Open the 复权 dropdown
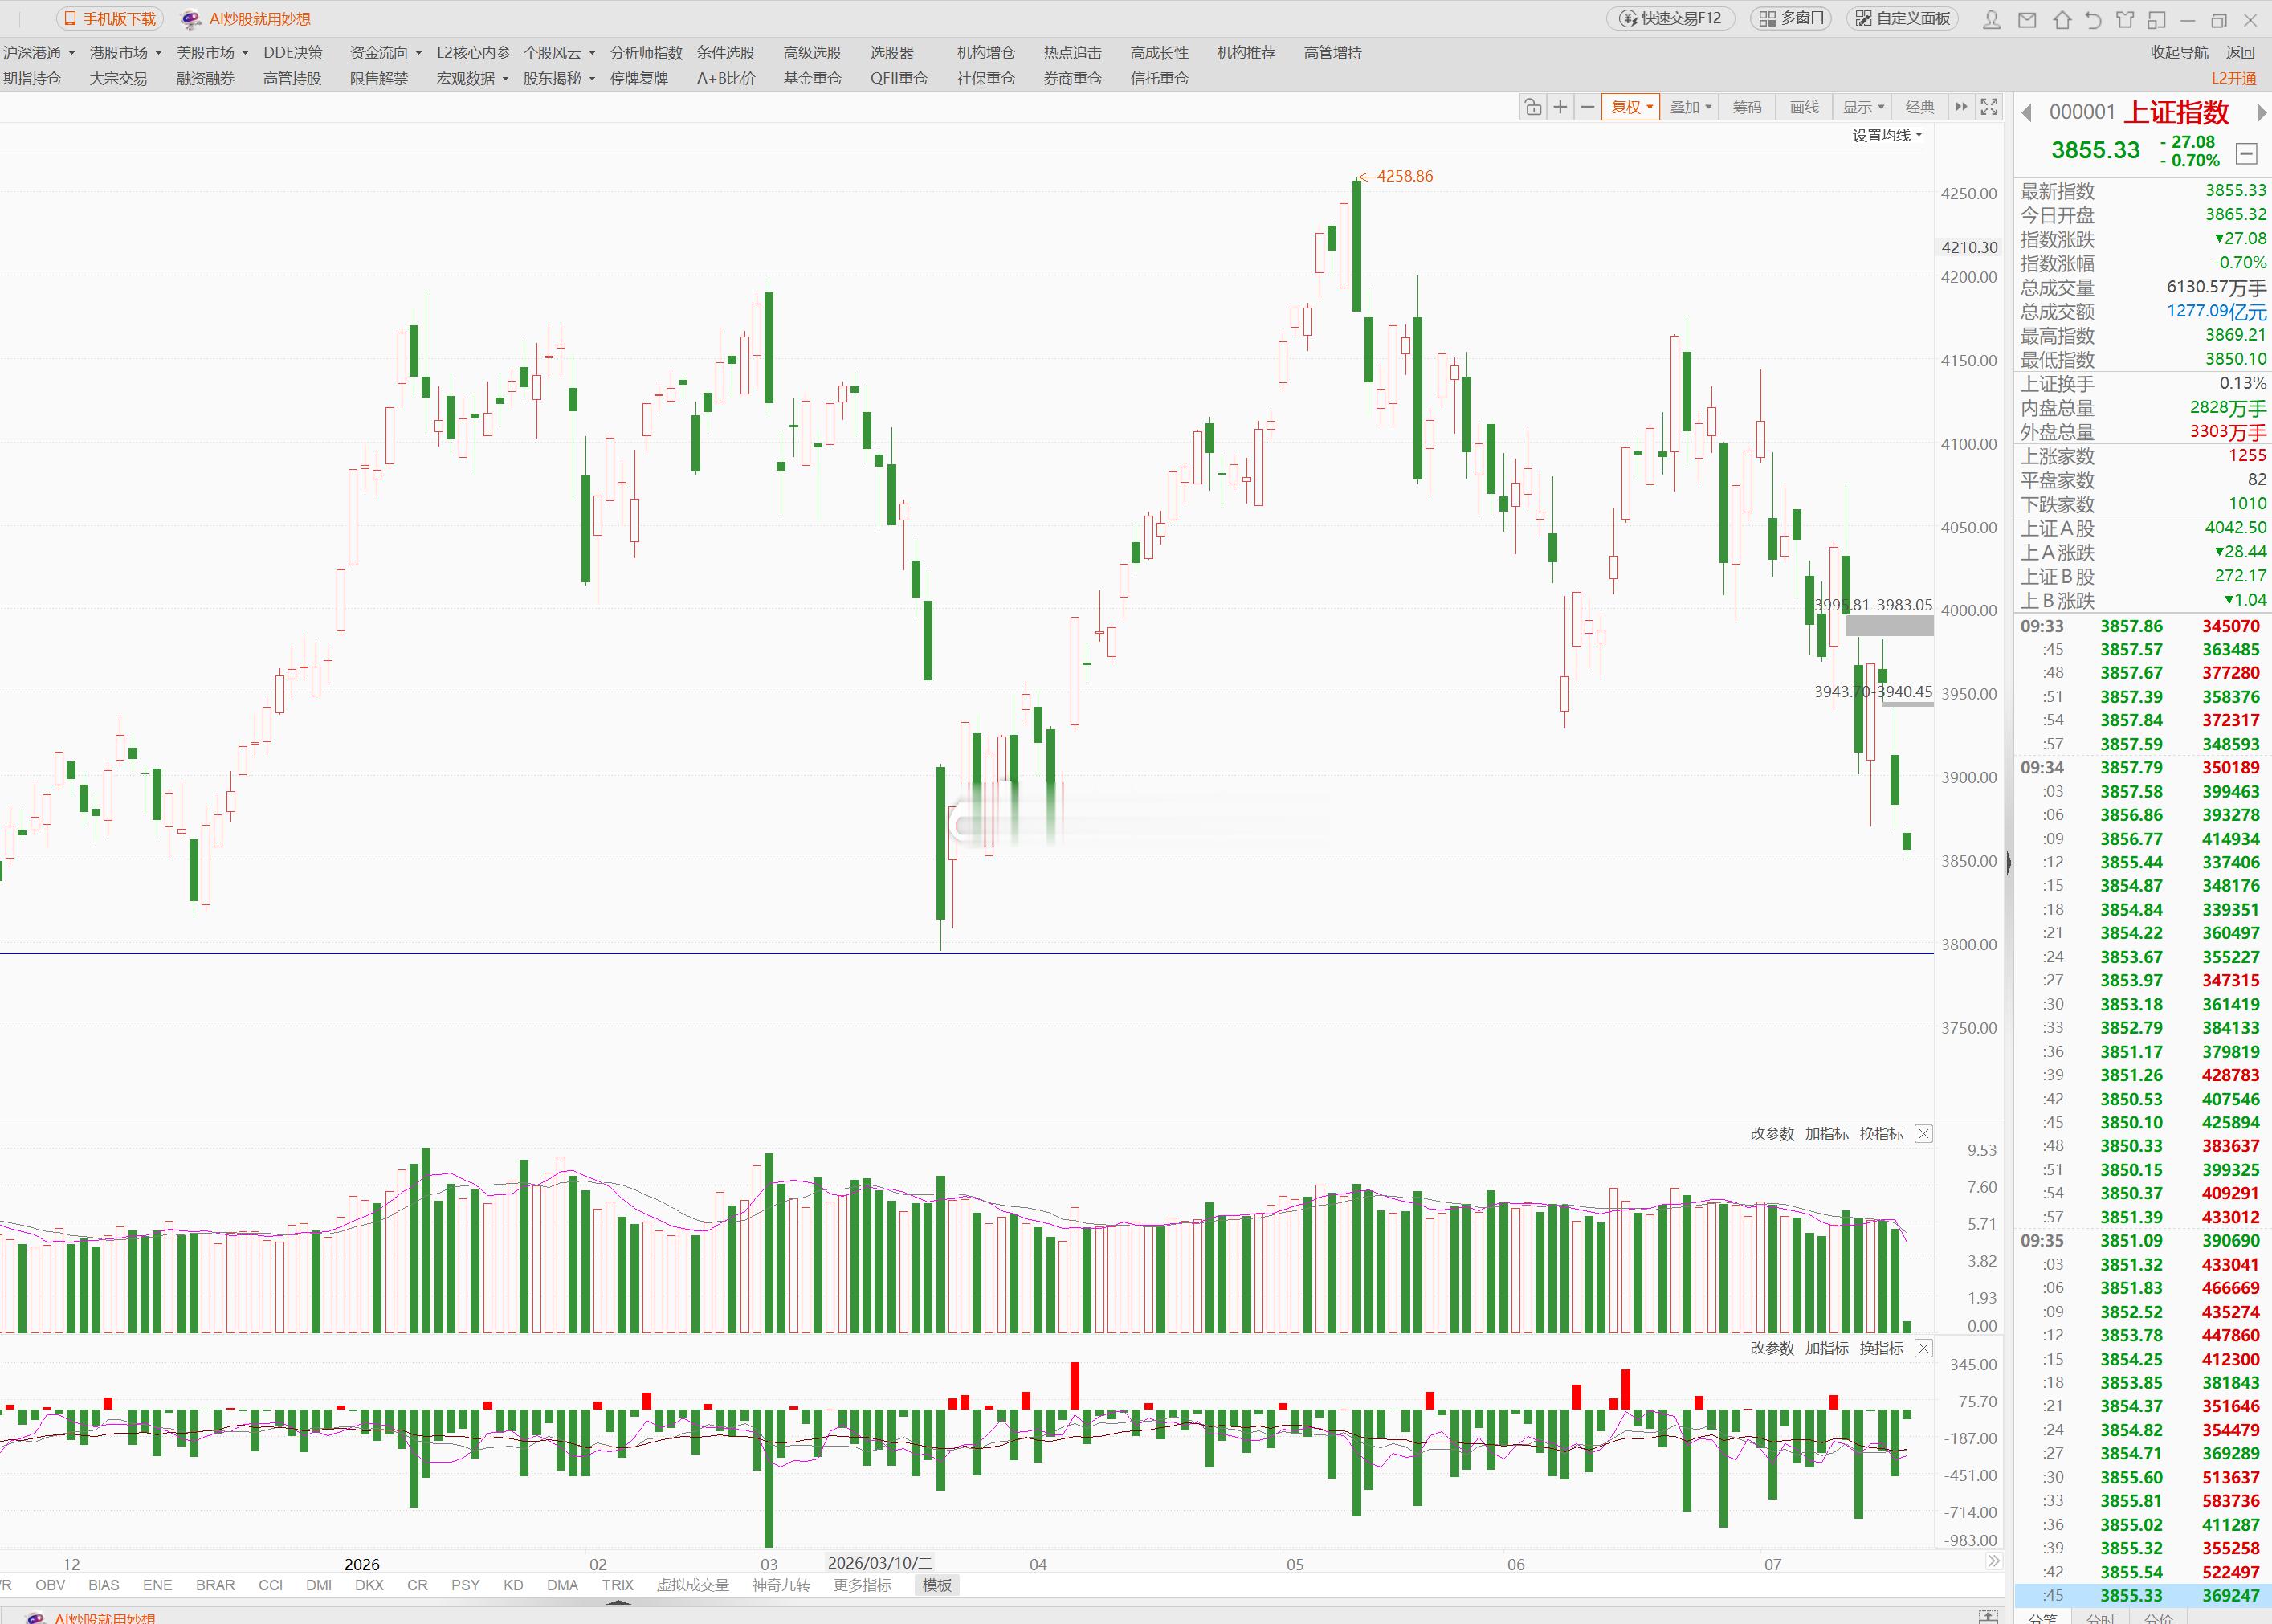2272x1624 pixels. click(x=1631, y=107)
